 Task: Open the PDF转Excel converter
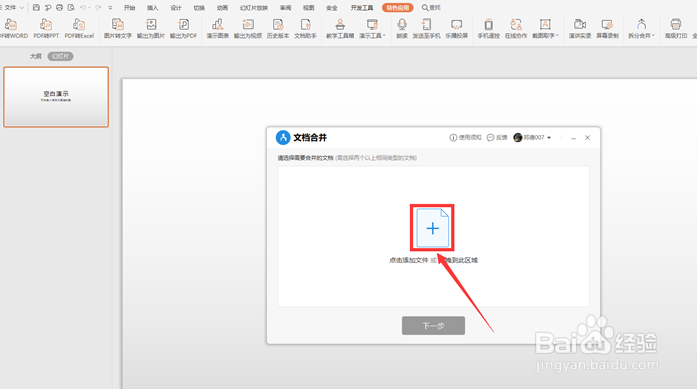[x=79, y=28]
